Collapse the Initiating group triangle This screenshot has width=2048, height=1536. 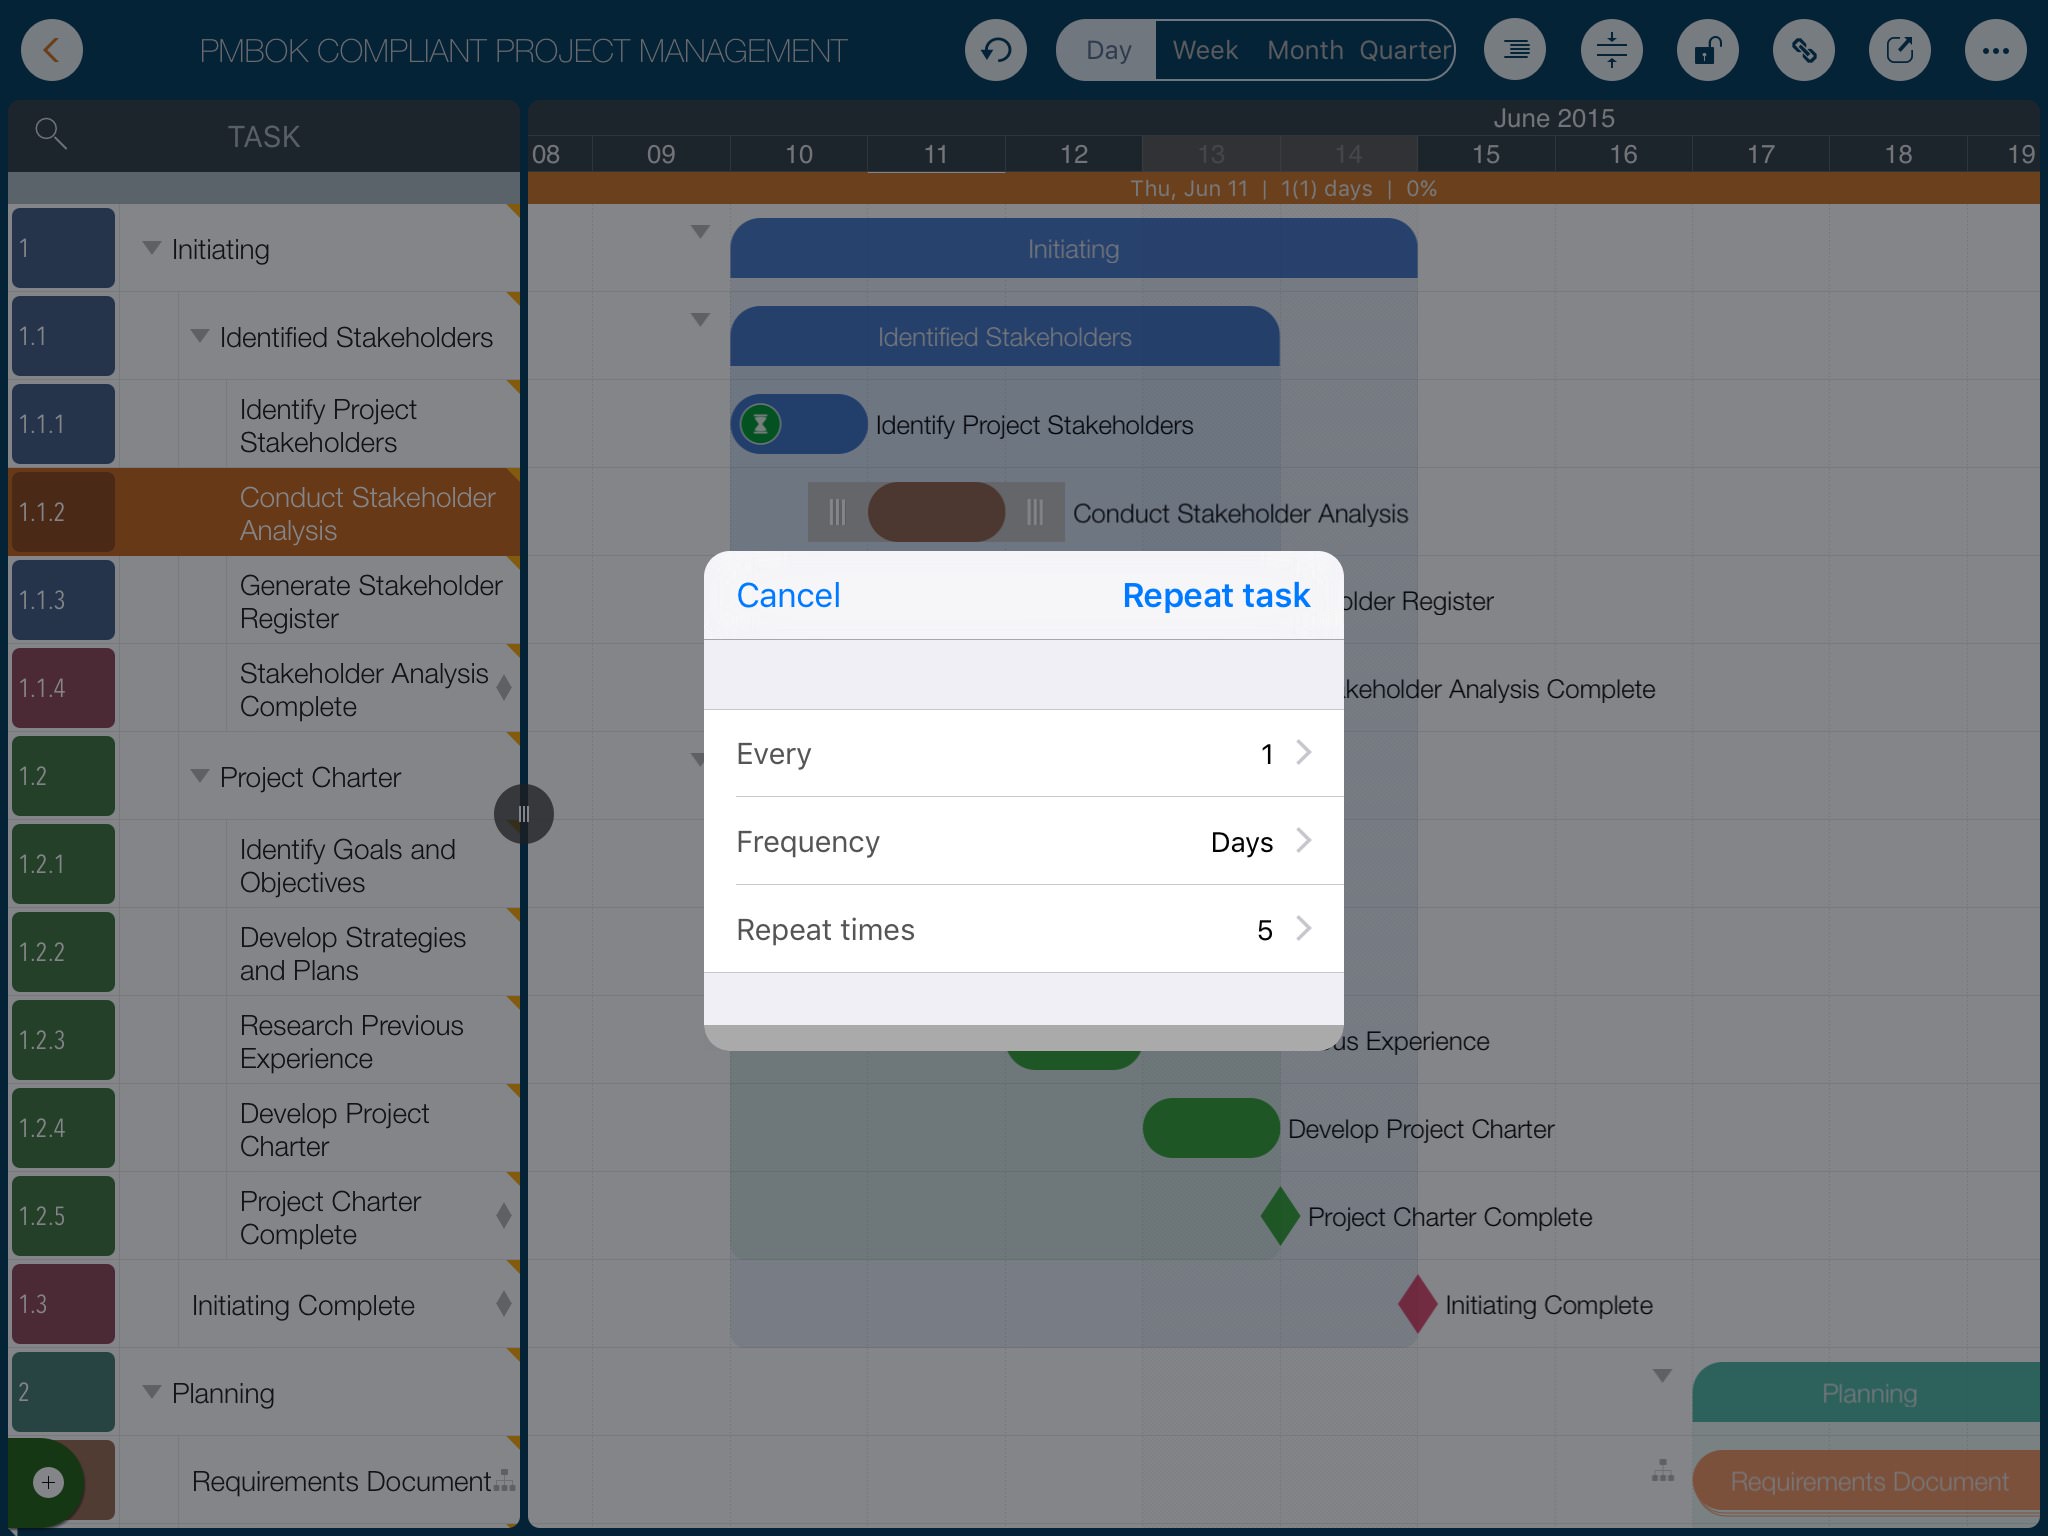pyautogui.click(x=152, y=248)
